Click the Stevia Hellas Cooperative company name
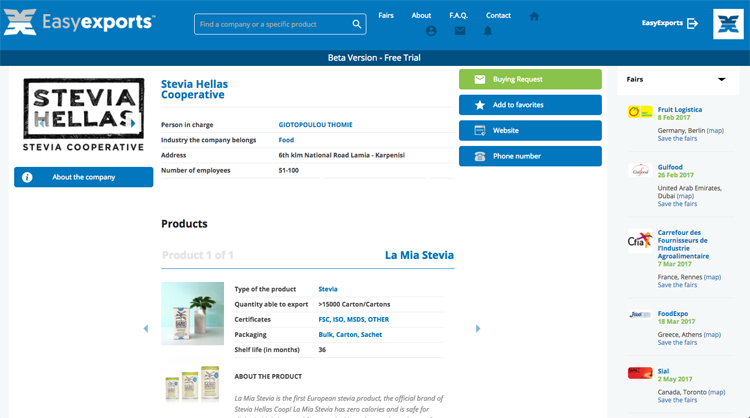Image resolution: width=750 pixels, height=418 pixels. pos(194,89)
